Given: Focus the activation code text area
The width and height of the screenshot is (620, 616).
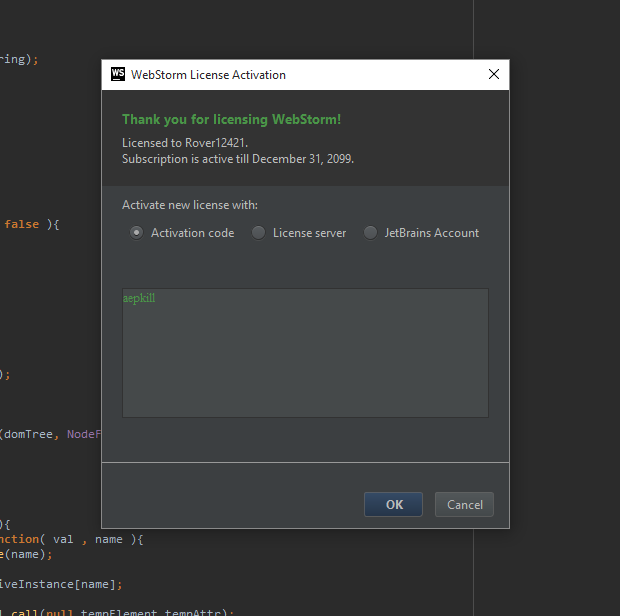Looking at the screenshot, I should click(x=305, y=353).
